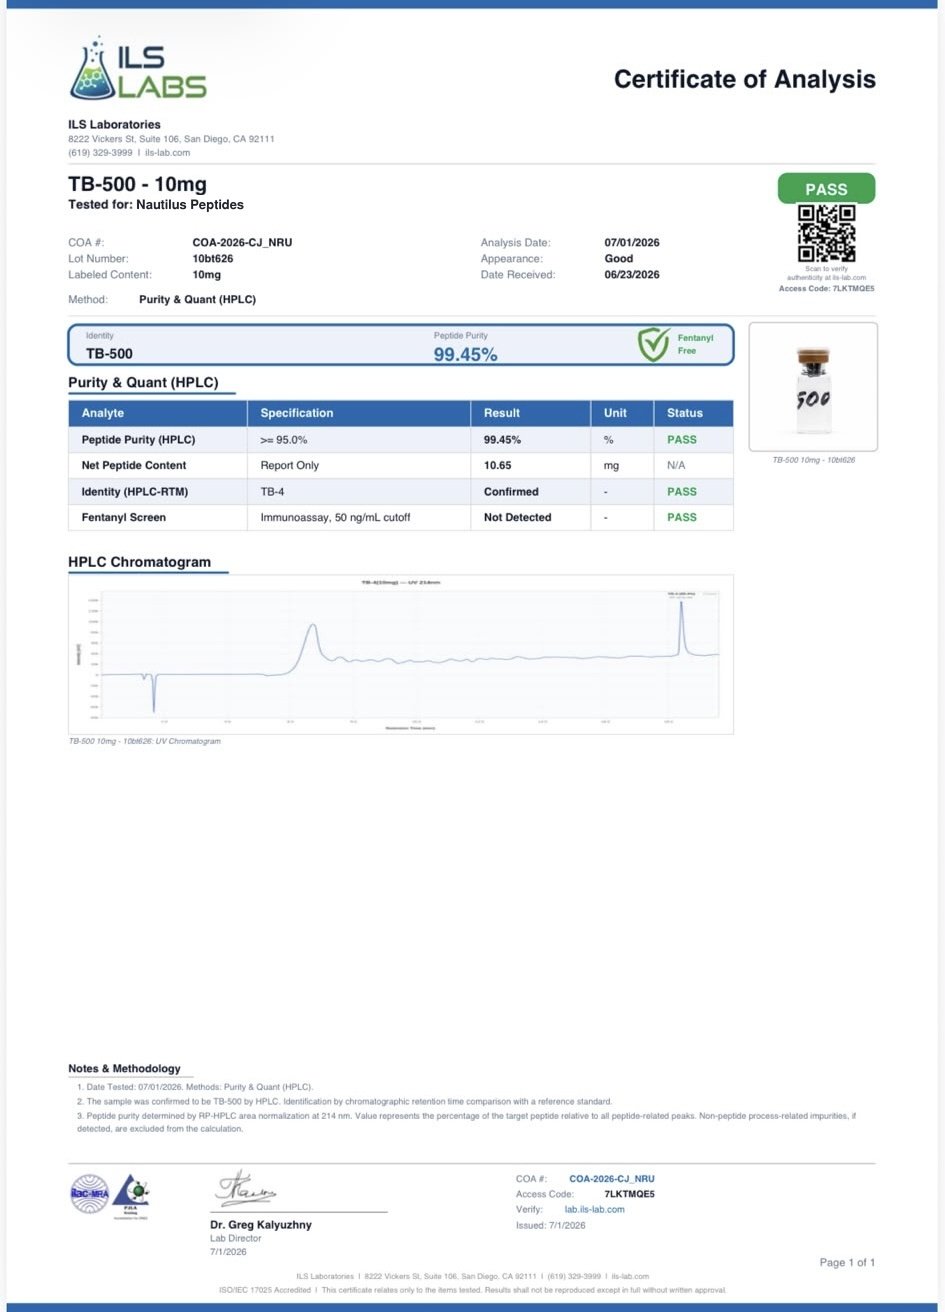945x1312 pixels.
Task: Click the footer access code 7LKTMQE5
Action: pyautogui.click(x=629, y=1194)
